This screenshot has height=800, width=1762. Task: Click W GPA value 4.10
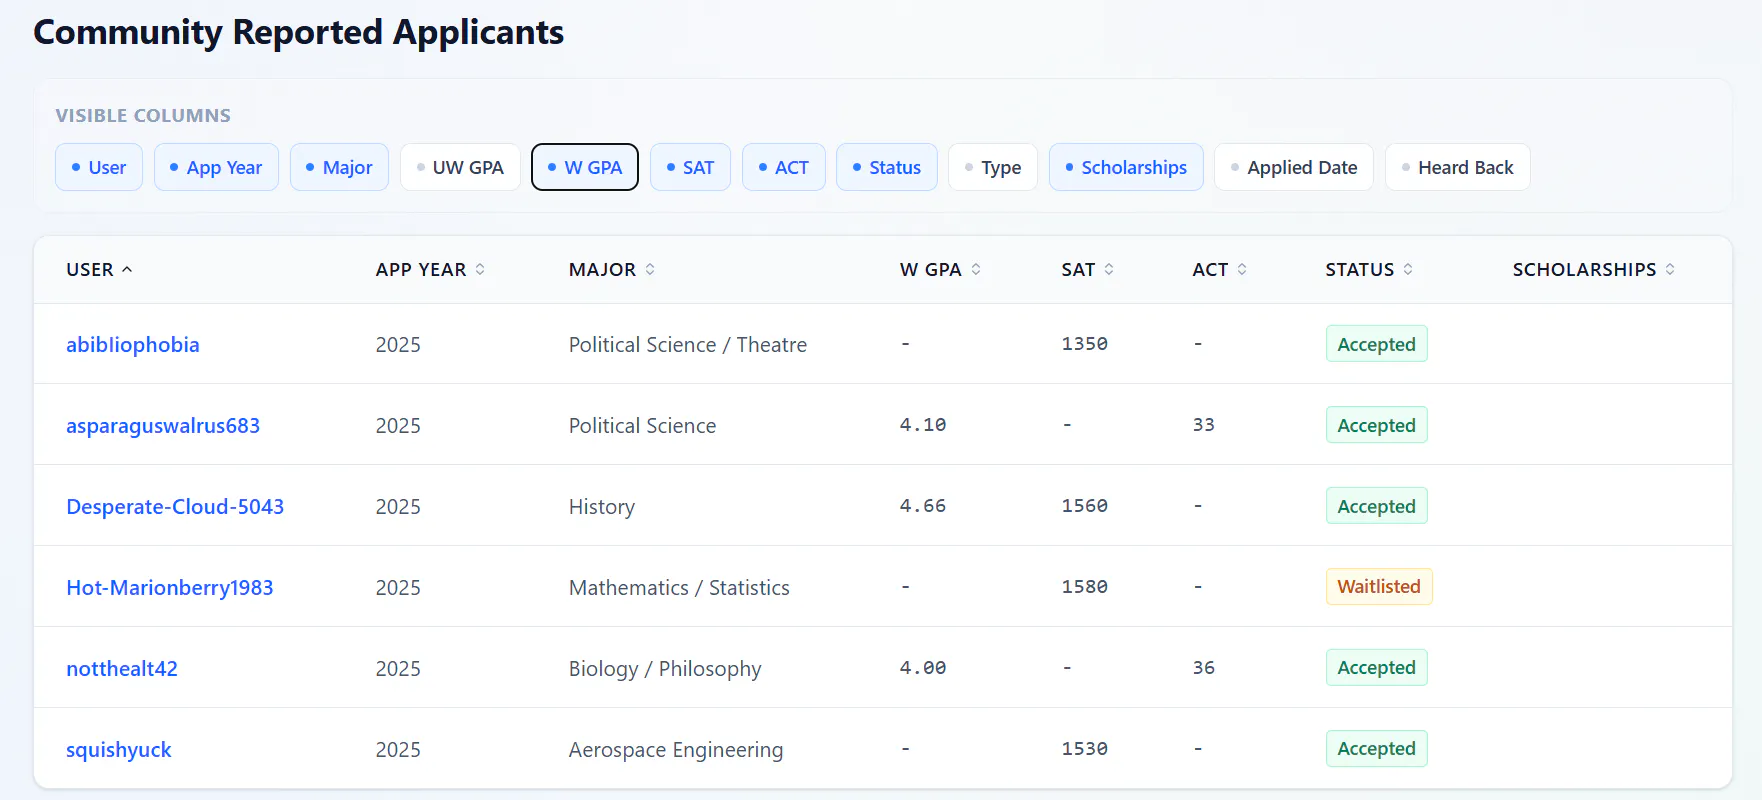(x=923, y=425)
